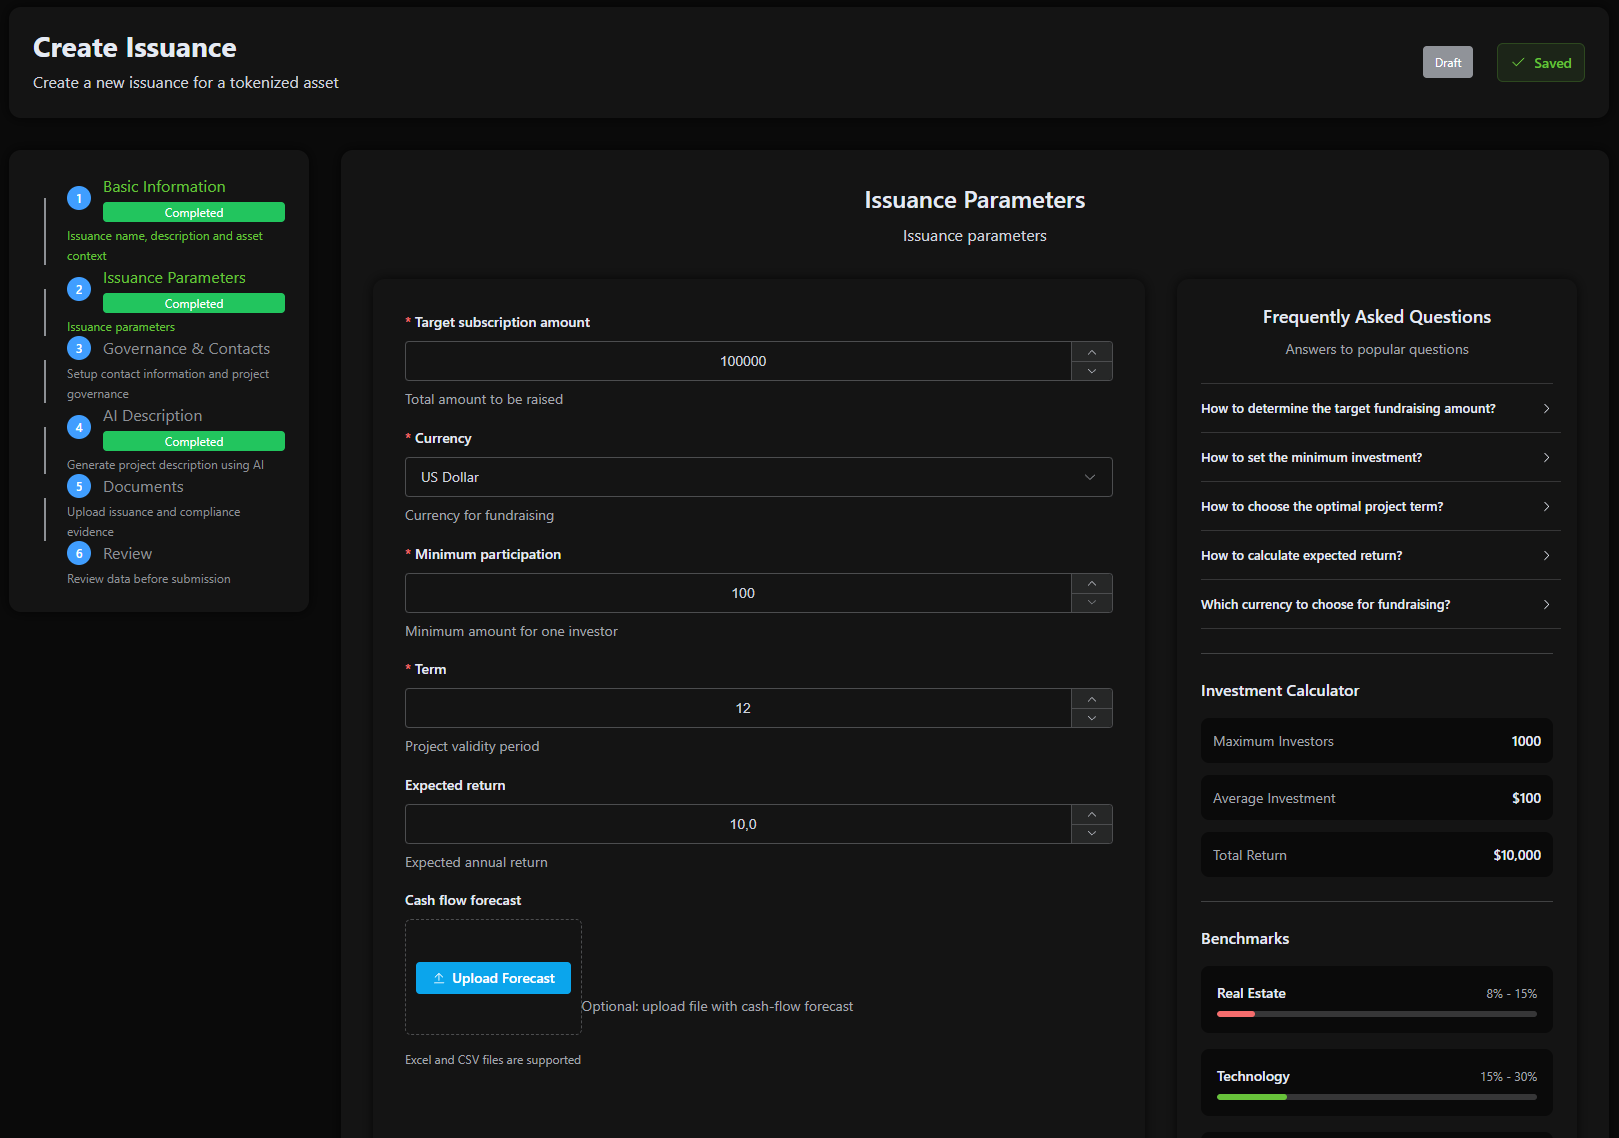Increase Minimum participation with up arrow
Viewport: 1619px width, 1138px height.
[1092, 584]
